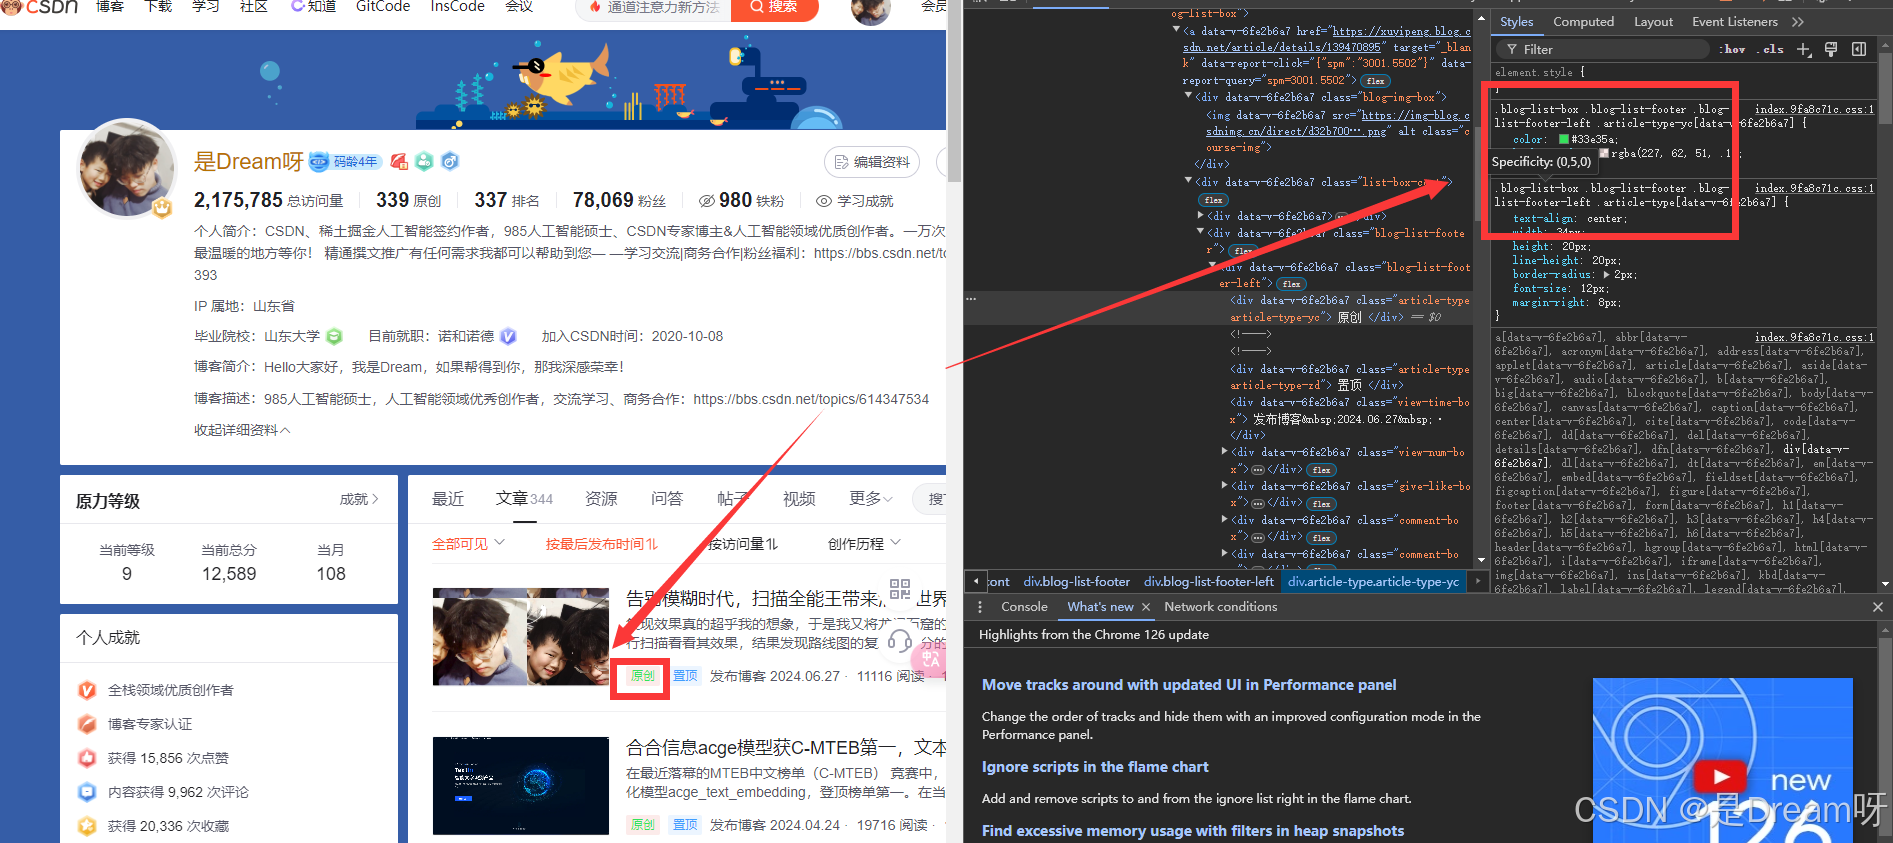
Task: Open 'Move tracks around with updated UI' link
Action: (x=1188, y=685)
